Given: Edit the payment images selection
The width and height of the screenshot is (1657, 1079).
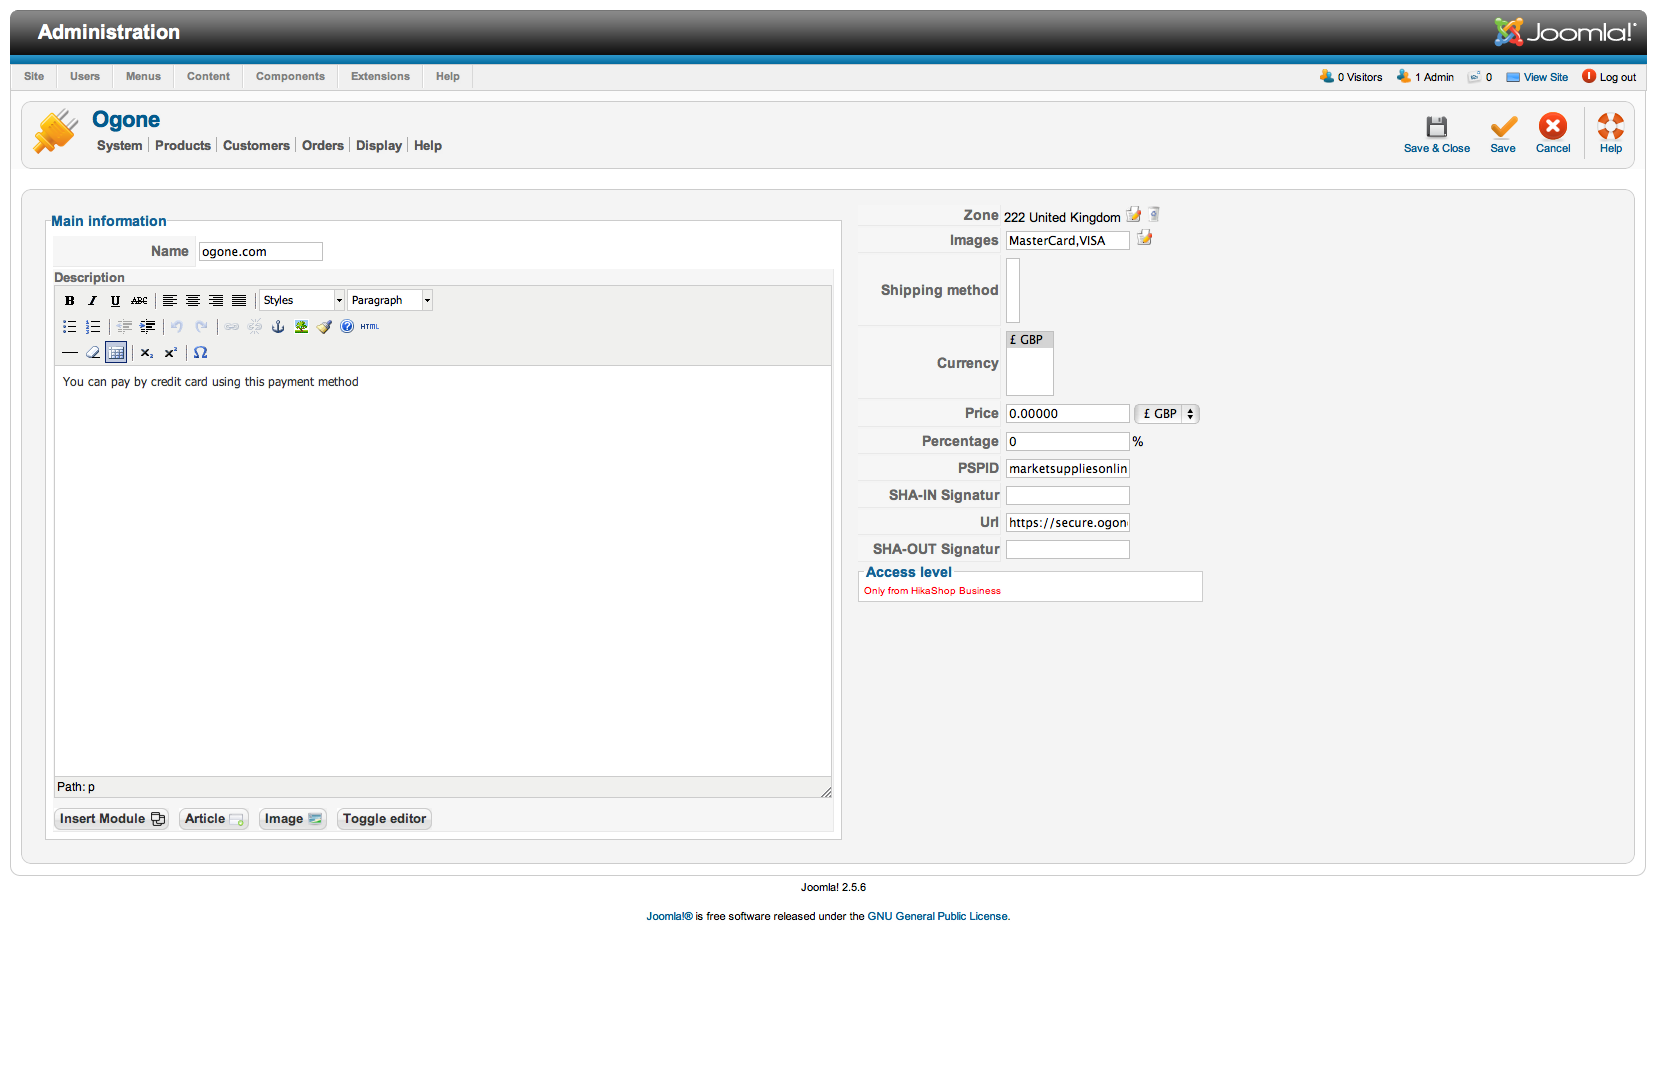Looking at the screenshot, I should 1145,238.
